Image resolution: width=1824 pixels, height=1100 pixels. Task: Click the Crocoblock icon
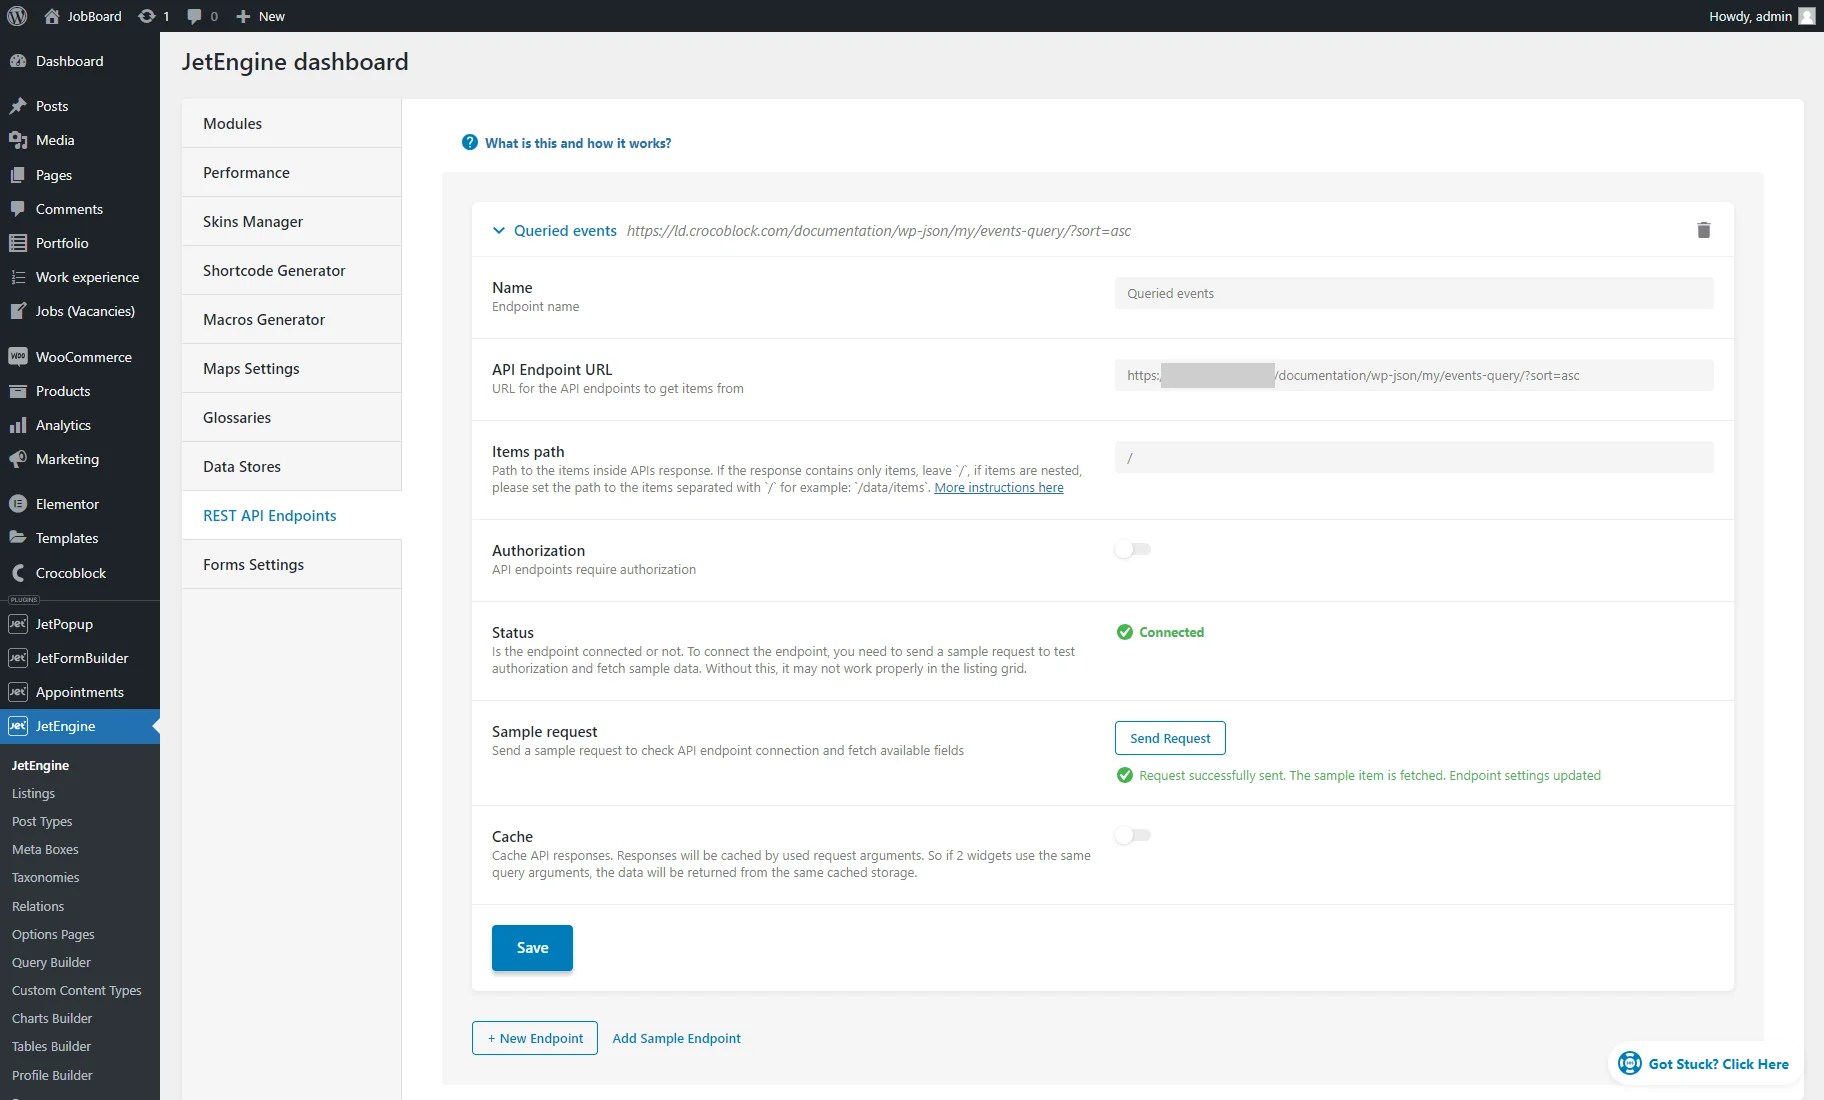point(18,573)
